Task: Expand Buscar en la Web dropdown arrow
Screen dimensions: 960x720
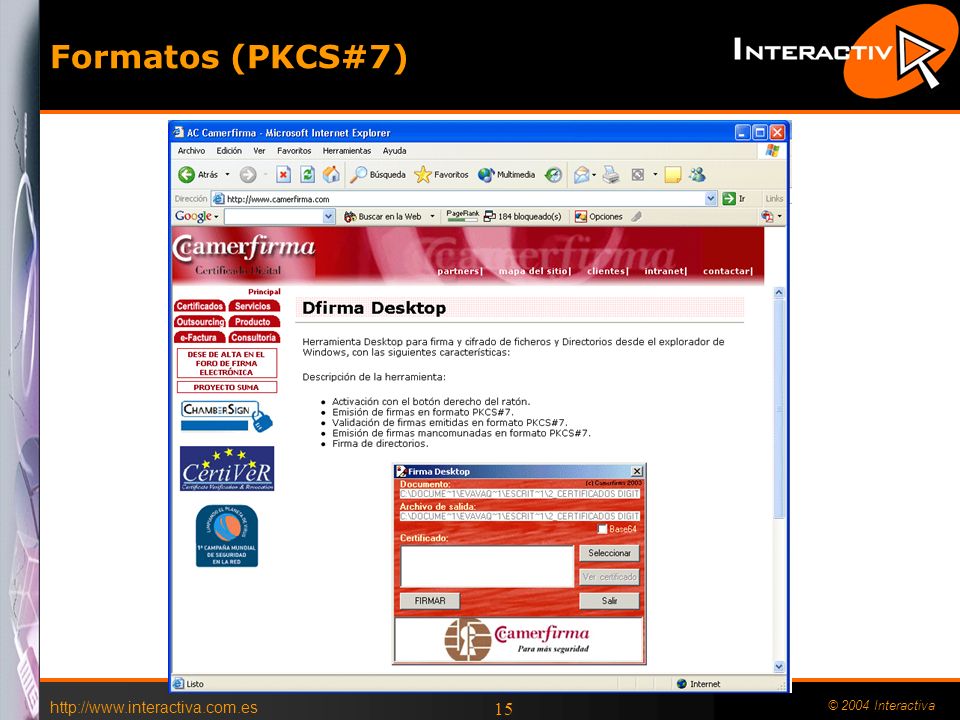Action: [432, 217]
